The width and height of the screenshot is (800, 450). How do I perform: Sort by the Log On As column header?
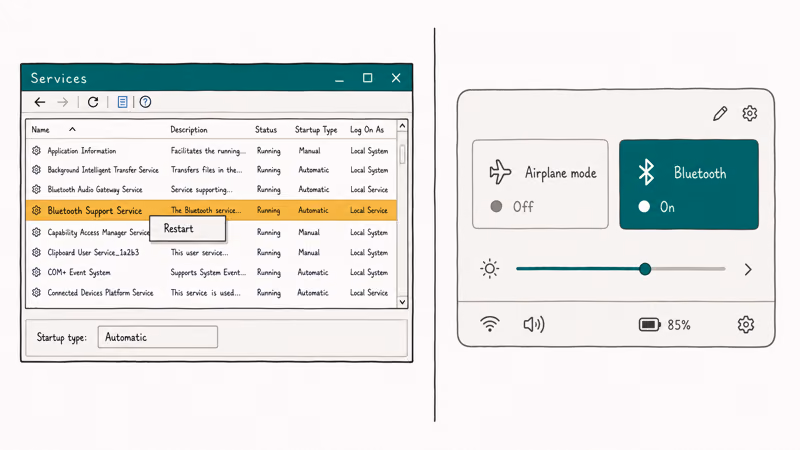(367, 130)
